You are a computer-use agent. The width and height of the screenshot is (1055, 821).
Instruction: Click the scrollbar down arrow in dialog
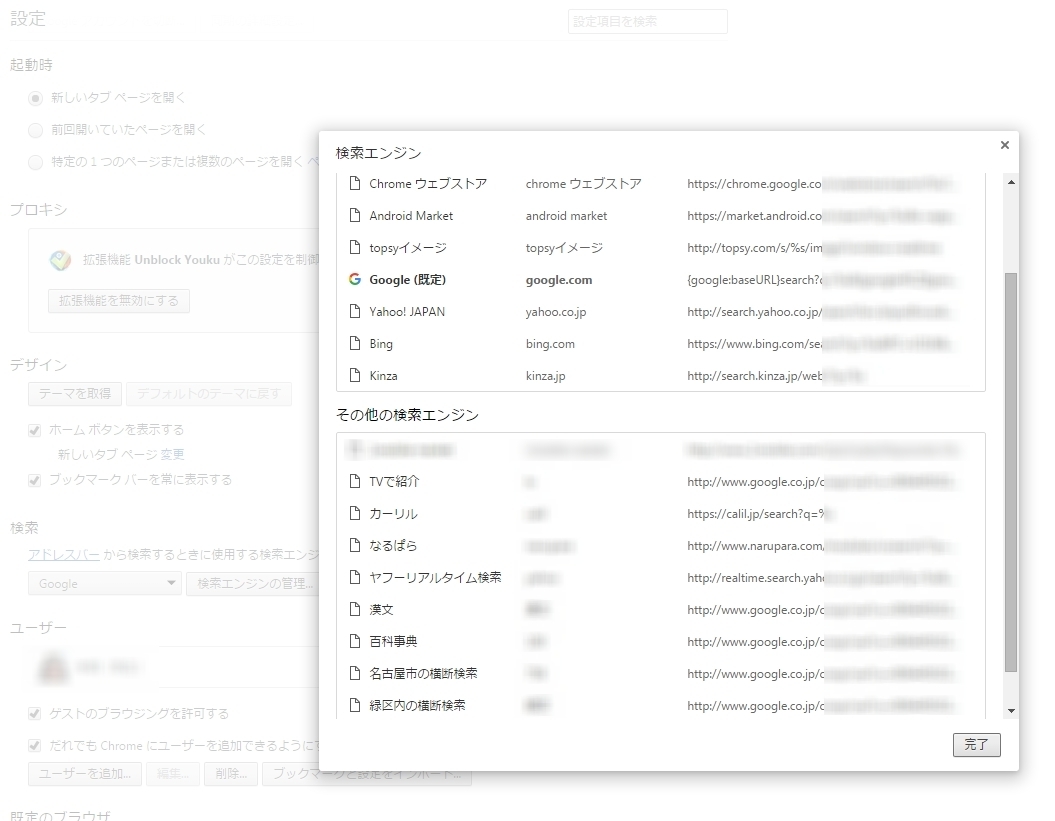(1011, 711)
